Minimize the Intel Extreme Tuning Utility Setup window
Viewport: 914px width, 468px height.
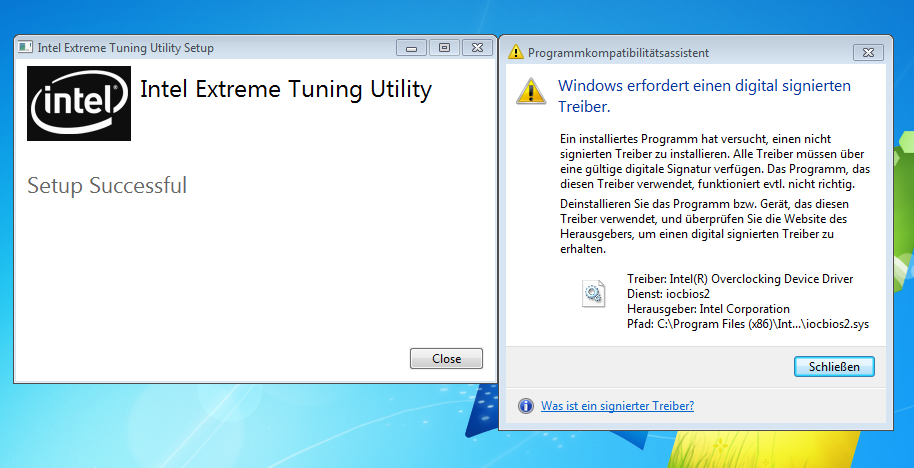coord(412,48)
